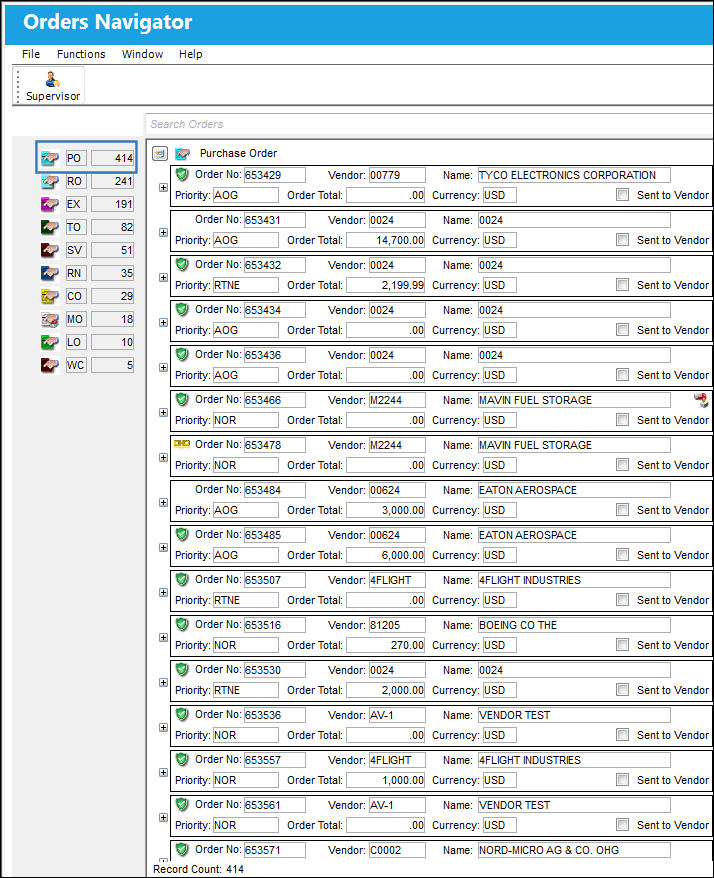Click the WC category label button

76,365
